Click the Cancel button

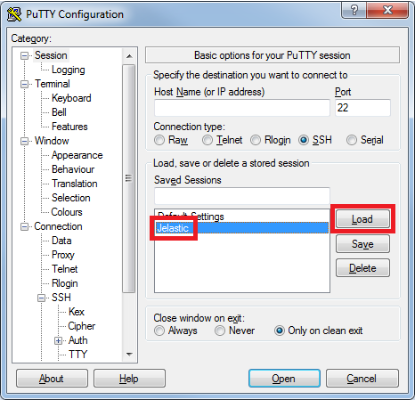click(x=362, y=379)
